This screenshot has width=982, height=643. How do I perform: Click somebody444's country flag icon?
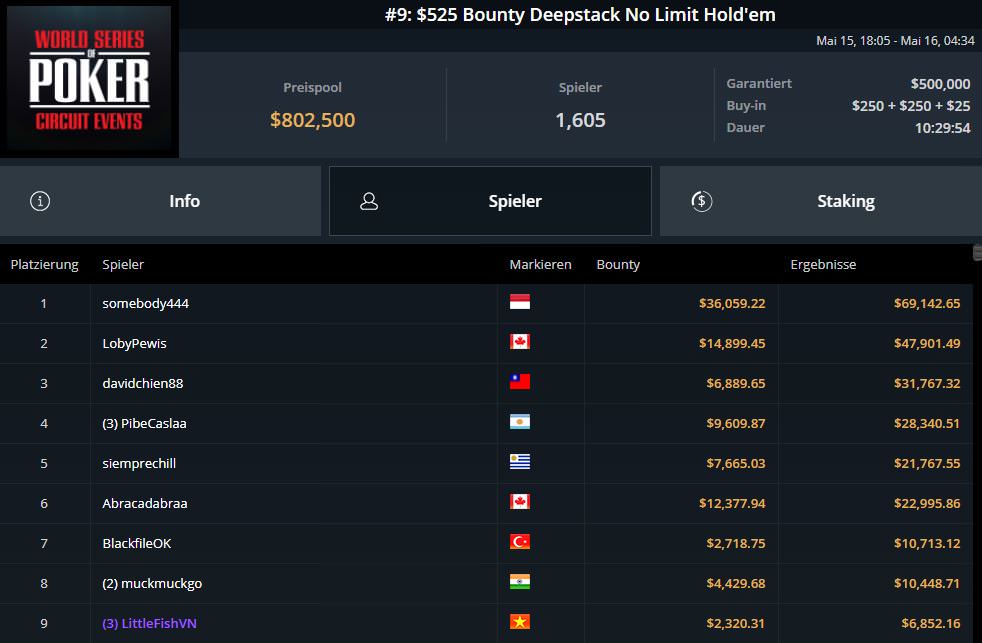pos(519,302)
